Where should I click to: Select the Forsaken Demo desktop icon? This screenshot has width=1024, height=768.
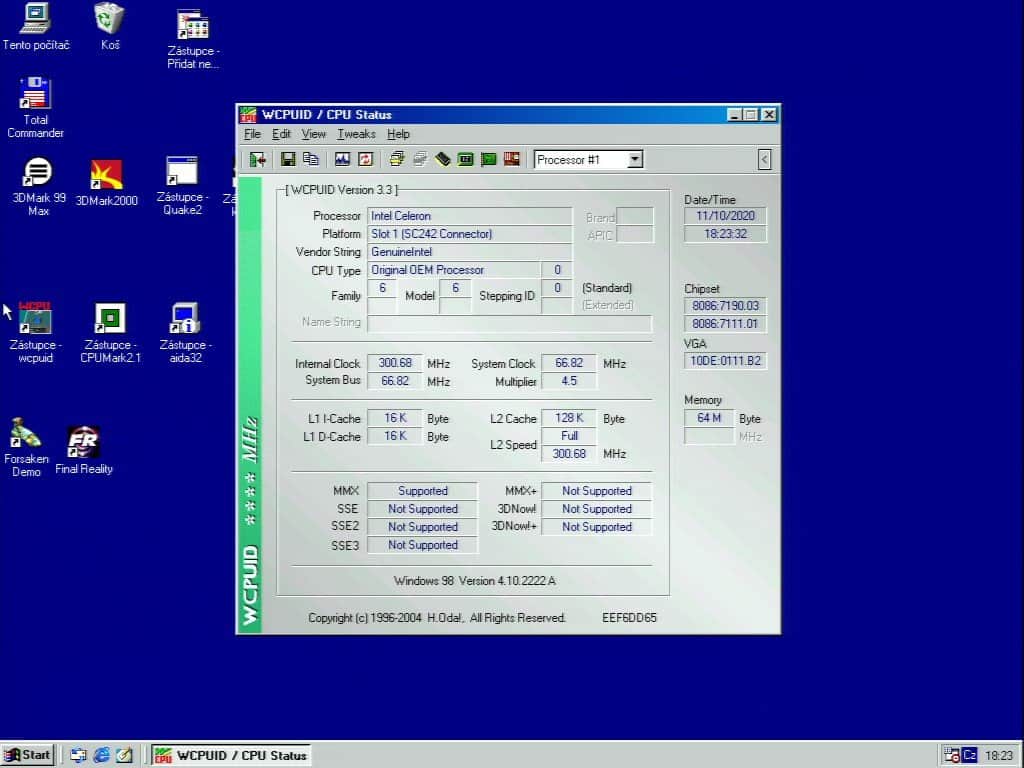(26, 448)
